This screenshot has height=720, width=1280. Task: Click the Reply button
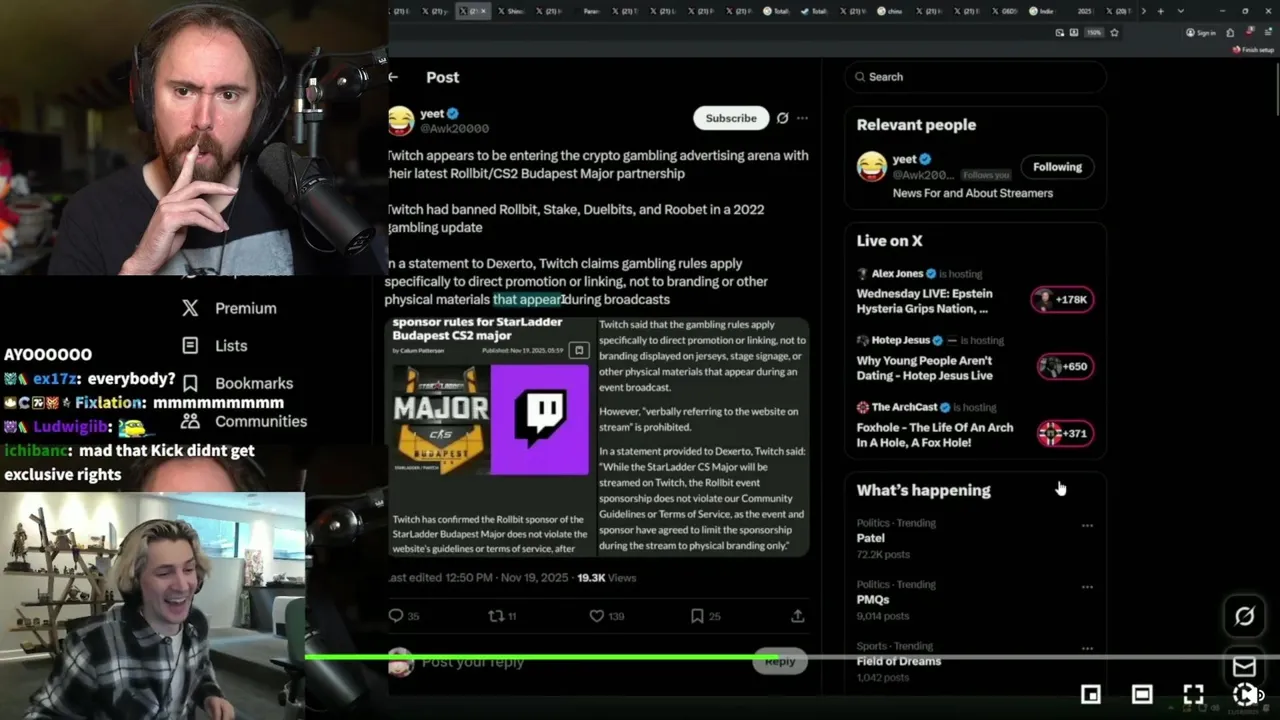click(780, 661)
